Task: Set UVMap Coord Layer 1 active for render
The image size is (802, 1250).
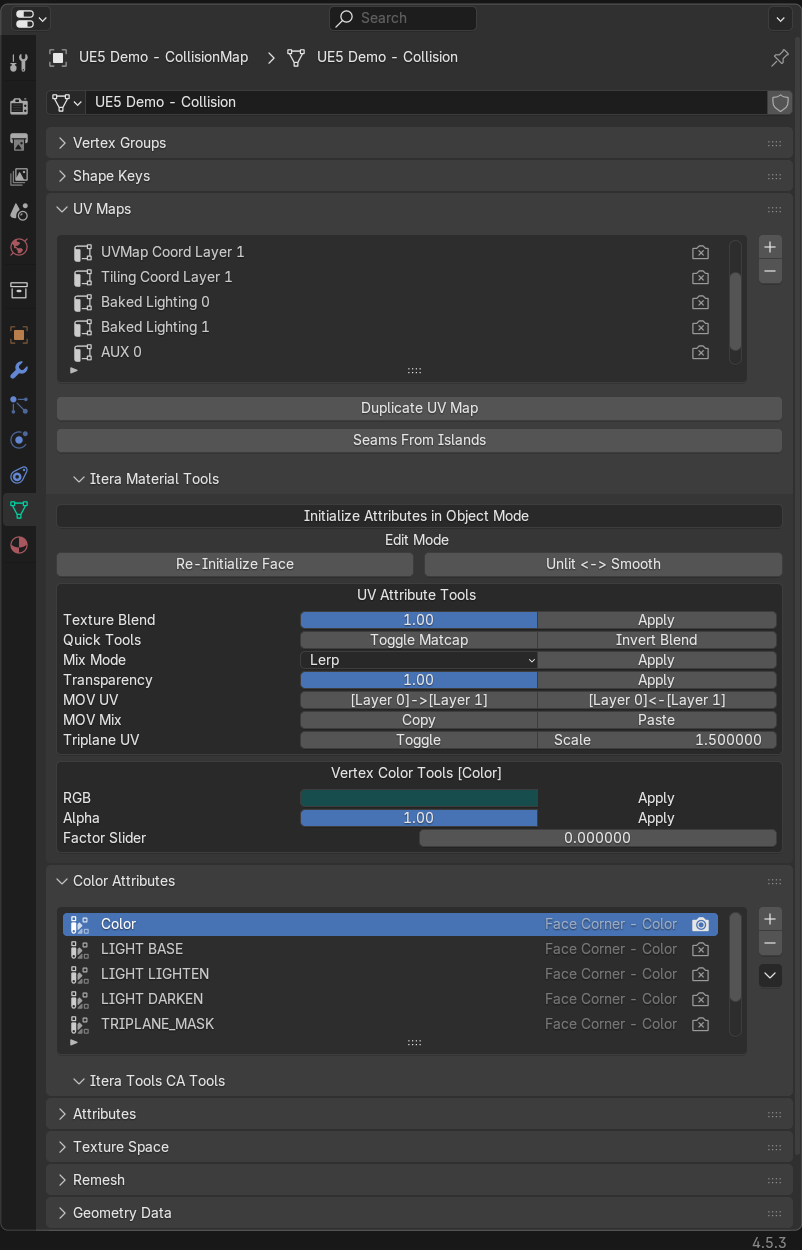Action: tap(701, 252)
